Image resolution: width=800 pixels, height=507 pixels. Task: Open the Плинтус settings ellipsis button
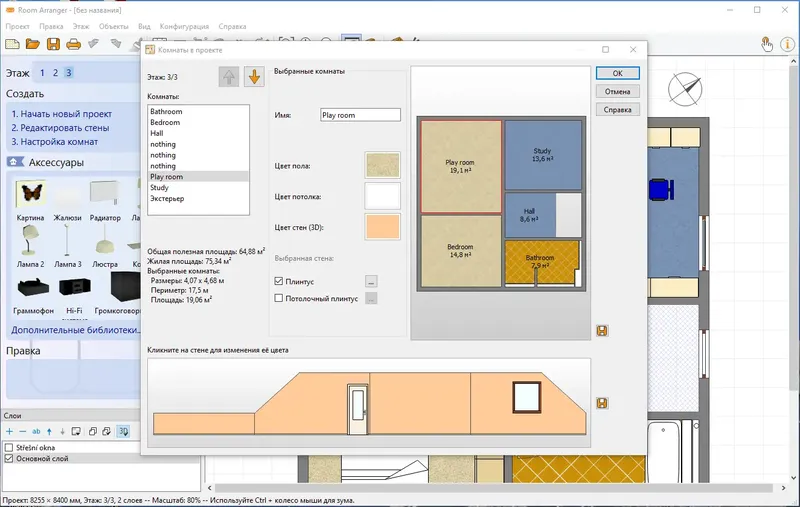(371, 281)
